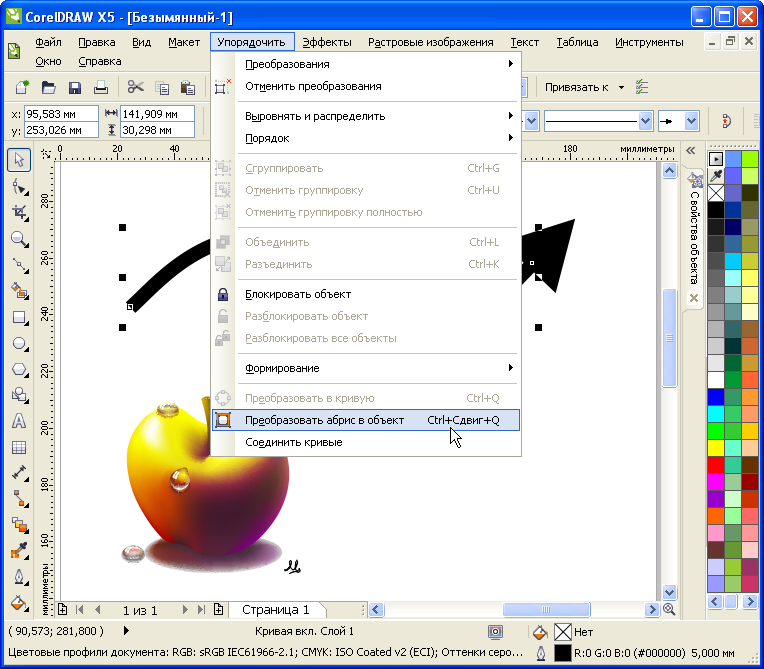Click the Copy icon
Image resolution: width=764 pixels, height=669 pixels.
point(162,88)
